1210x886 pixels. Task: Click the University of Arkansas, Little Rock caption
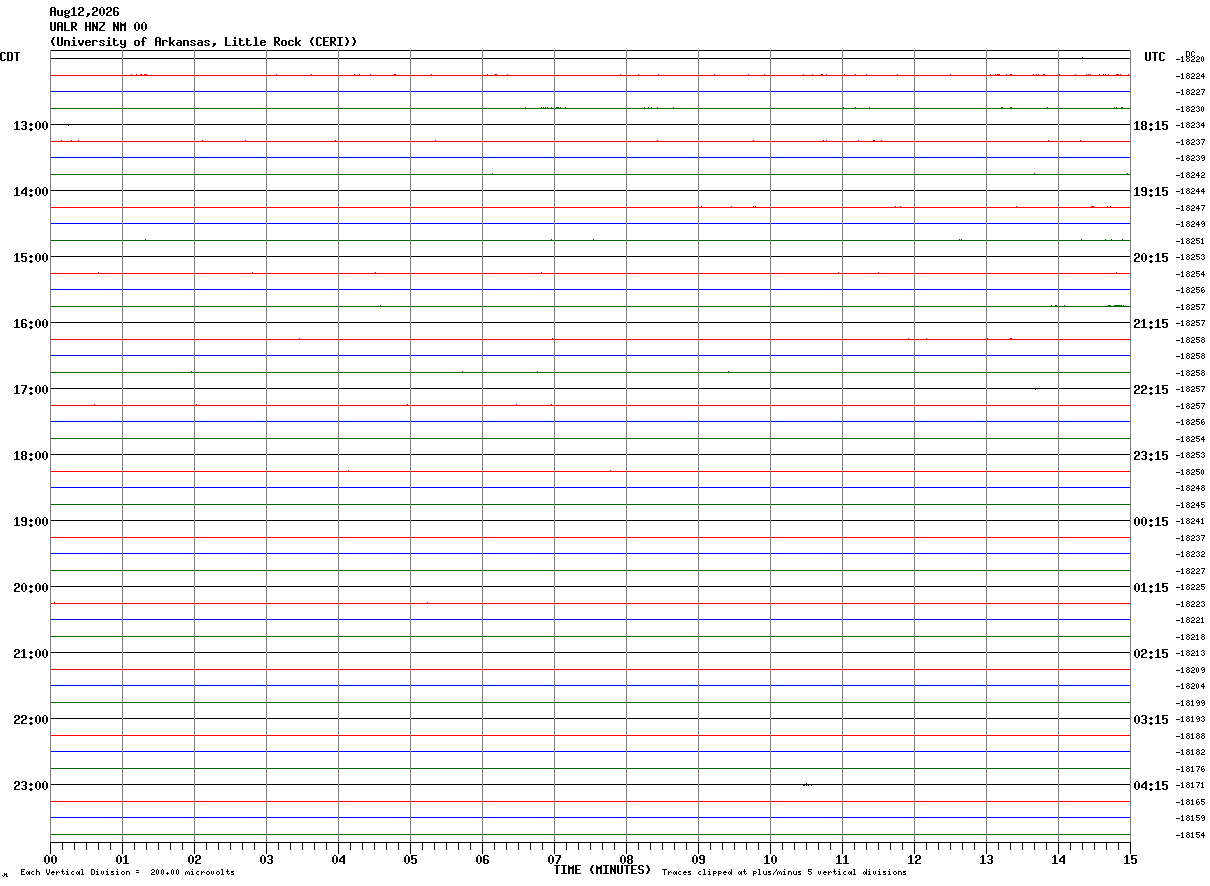pyautogui.click(x=203, y=42)
